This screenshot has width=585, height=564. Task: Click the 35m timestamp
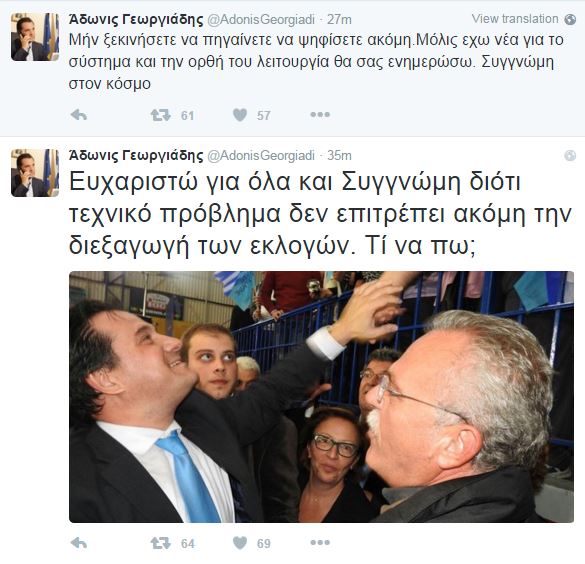[x=339, y=156]
